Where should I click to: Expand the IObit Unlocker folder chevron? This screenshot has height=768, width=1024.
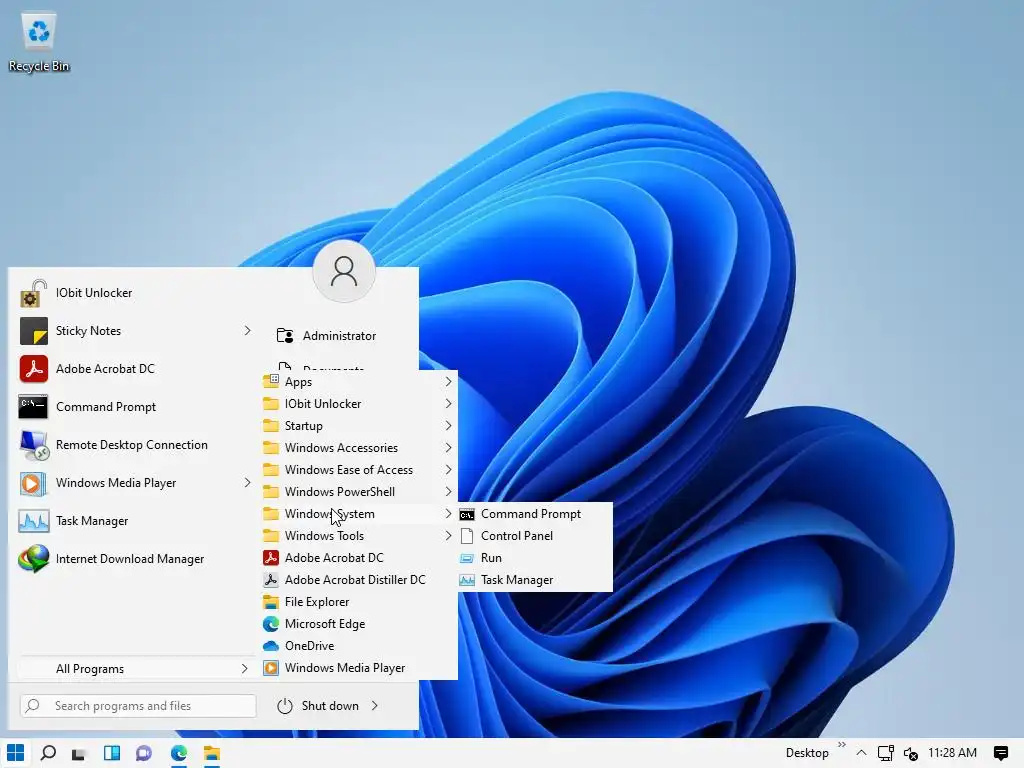pyautogui.click(x=448, y=404)
